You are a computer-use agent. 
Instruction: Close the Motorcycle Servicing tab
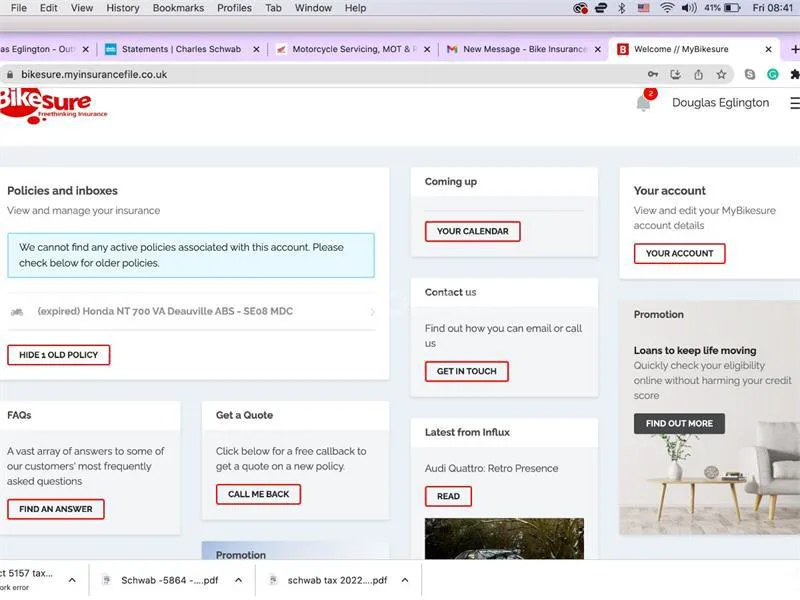427,49
